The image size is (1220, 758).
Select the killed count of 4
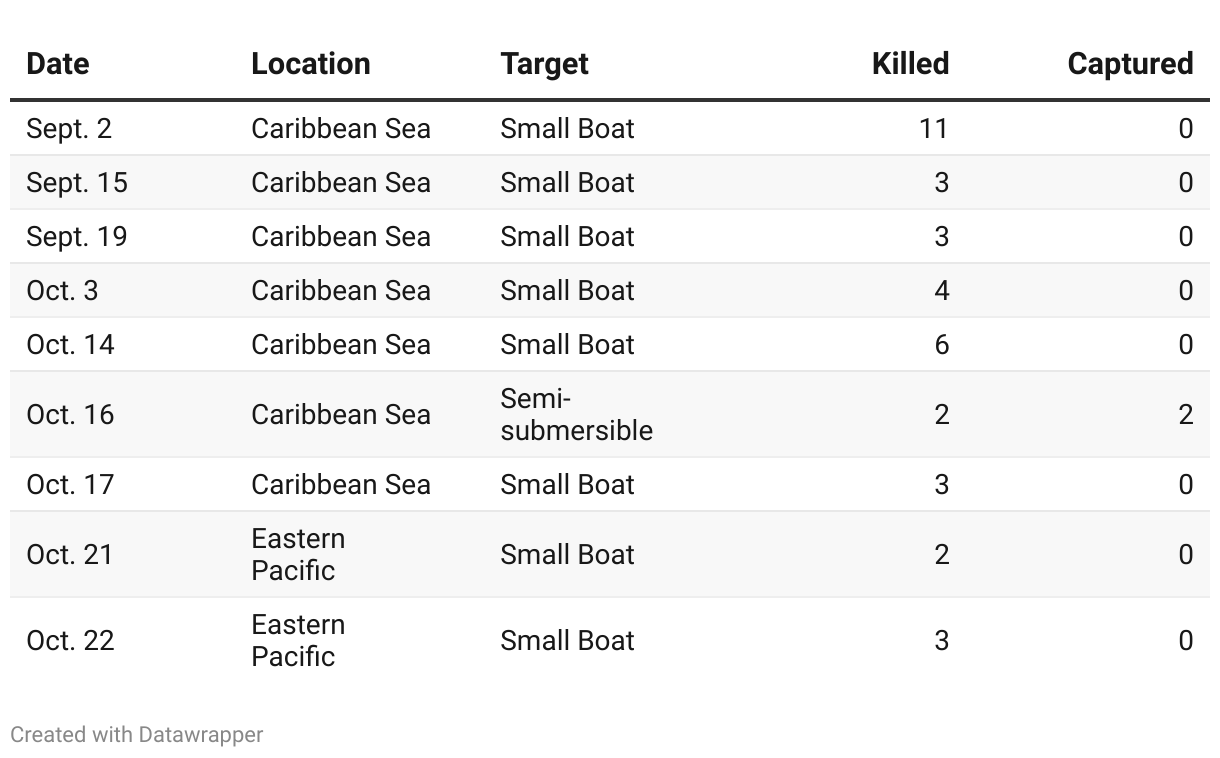tap(941, 291)
